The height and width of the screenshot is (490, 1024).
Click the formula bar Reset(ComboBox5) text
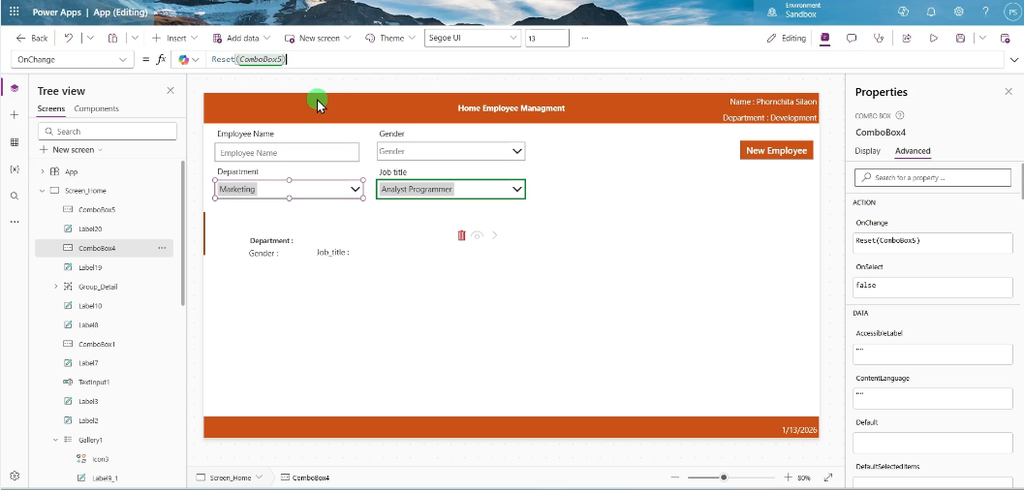point(248,59)
